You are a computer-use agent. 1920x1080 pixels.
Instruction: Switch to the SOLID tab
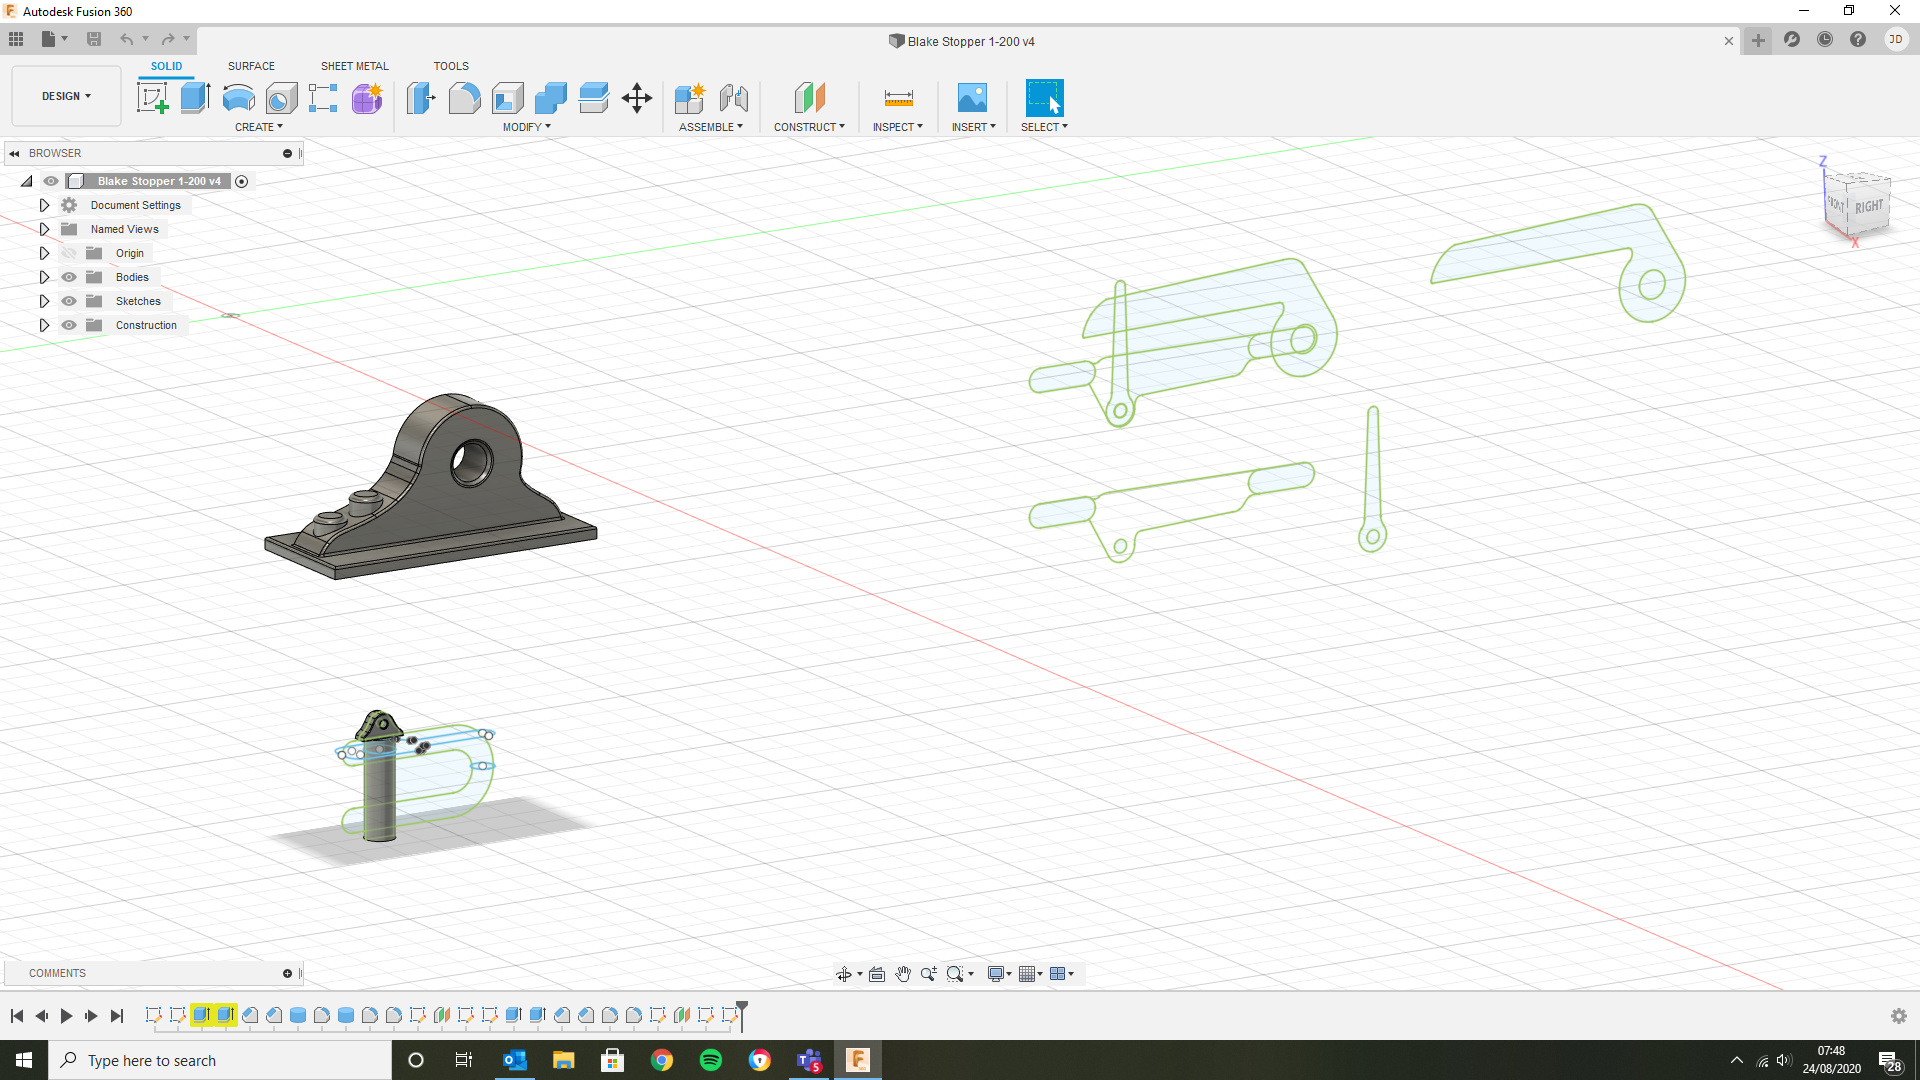(x=166, y=66)
